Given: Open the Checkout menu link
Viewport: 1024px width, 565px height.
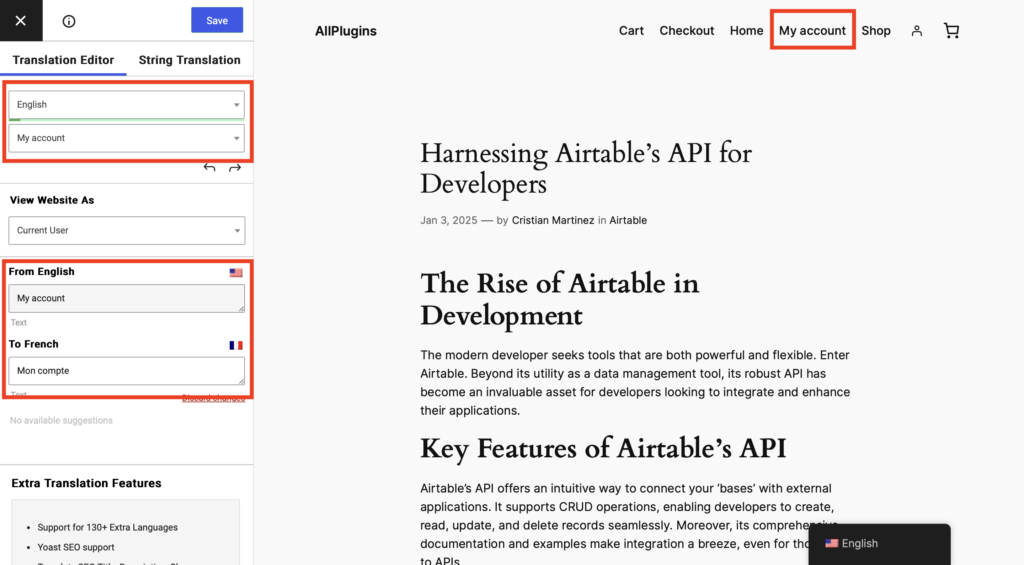Looking at the screenshot, I should click(x=686, y=31).
